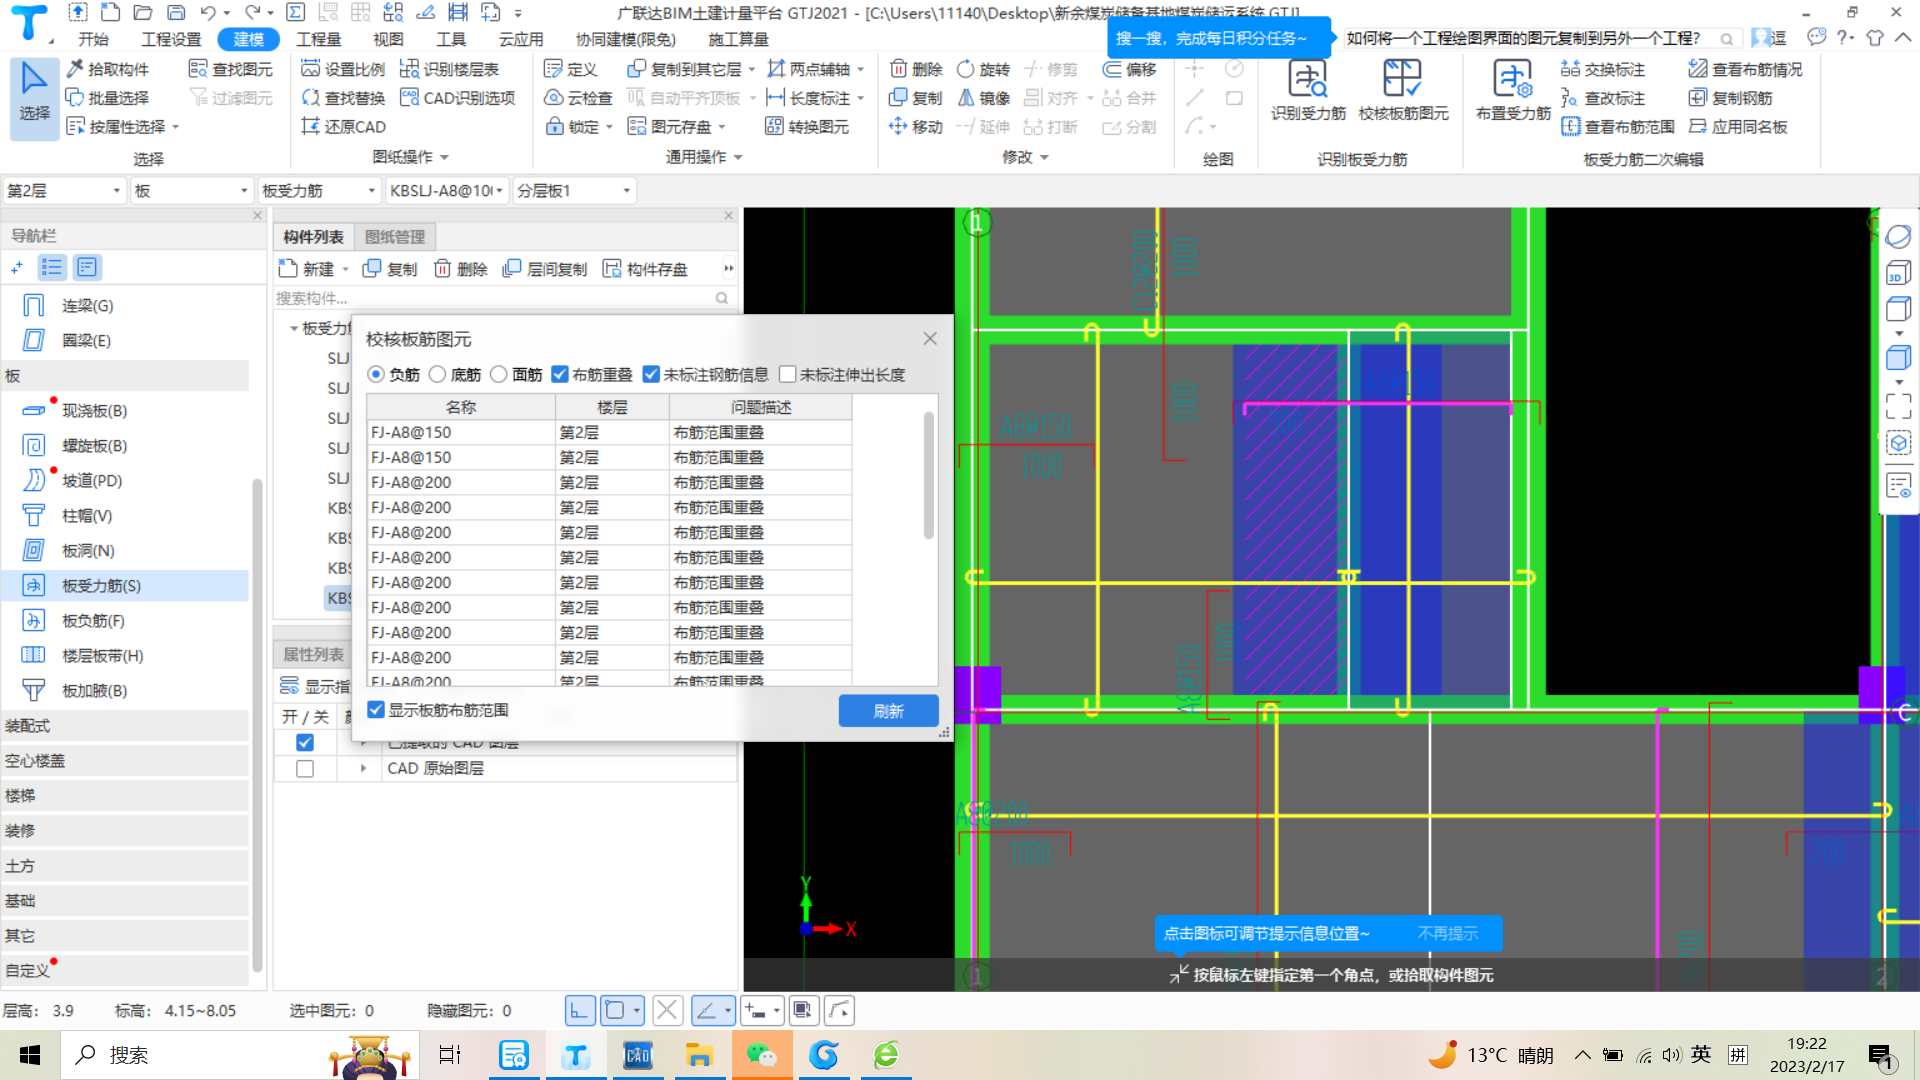Click 应用同名板 apply same-name slab
1920x1080 pixels.
pos(1738,127)
